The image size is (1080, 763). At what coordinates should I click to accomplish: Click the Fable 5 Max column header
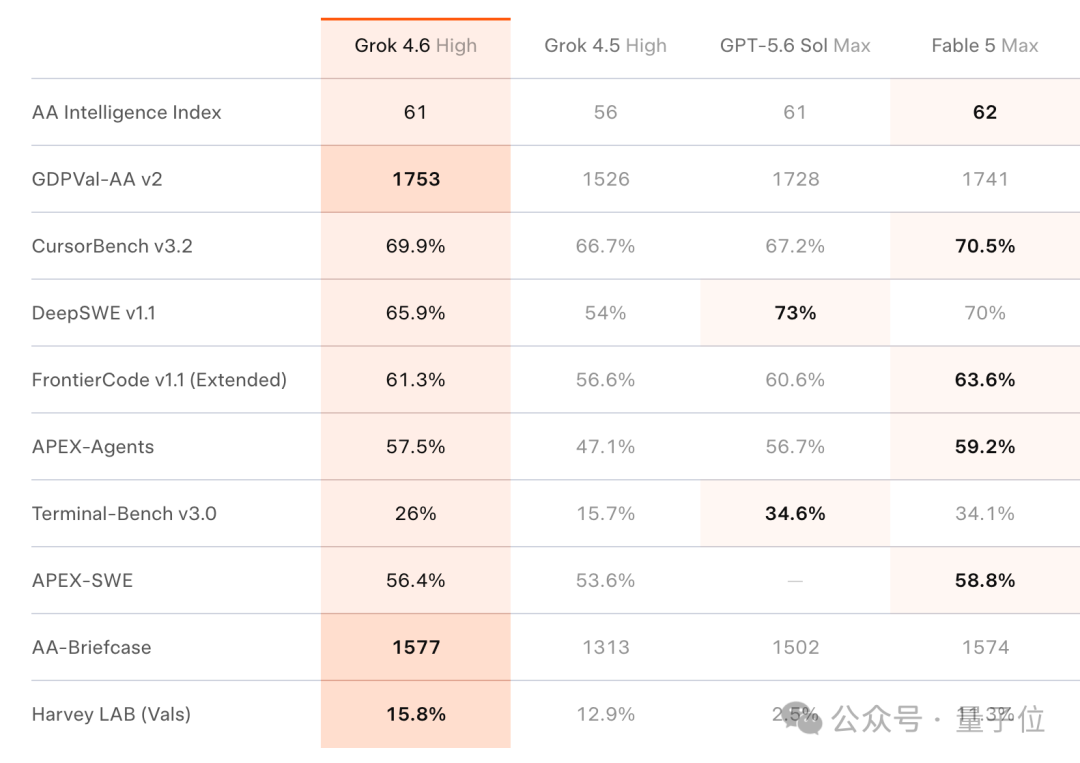click(985, 45)
